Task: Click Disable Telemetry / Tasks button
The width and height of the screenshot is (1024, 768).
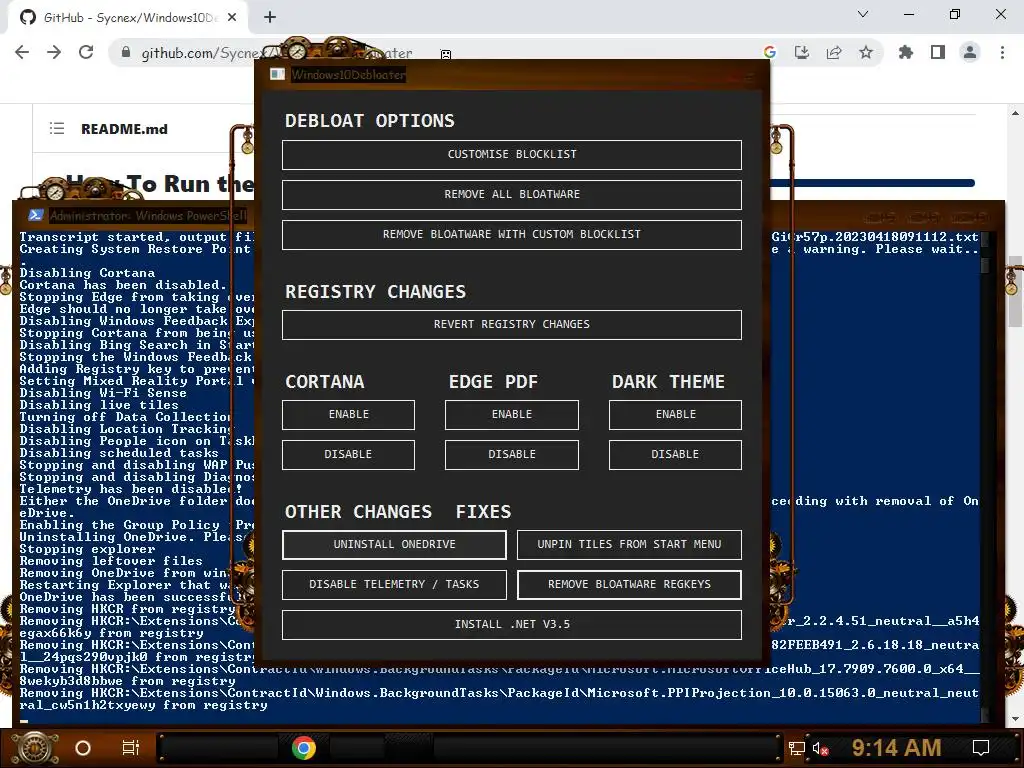Action: tap(394, 584)
